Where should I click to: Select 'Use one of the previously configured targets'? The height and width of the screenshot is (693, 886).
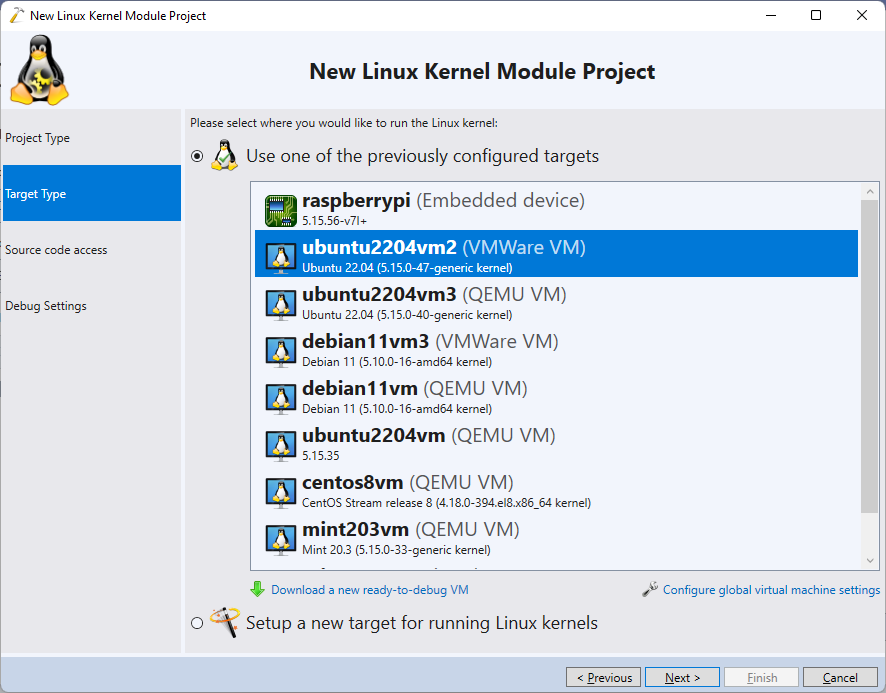click(x=197, y=156)
